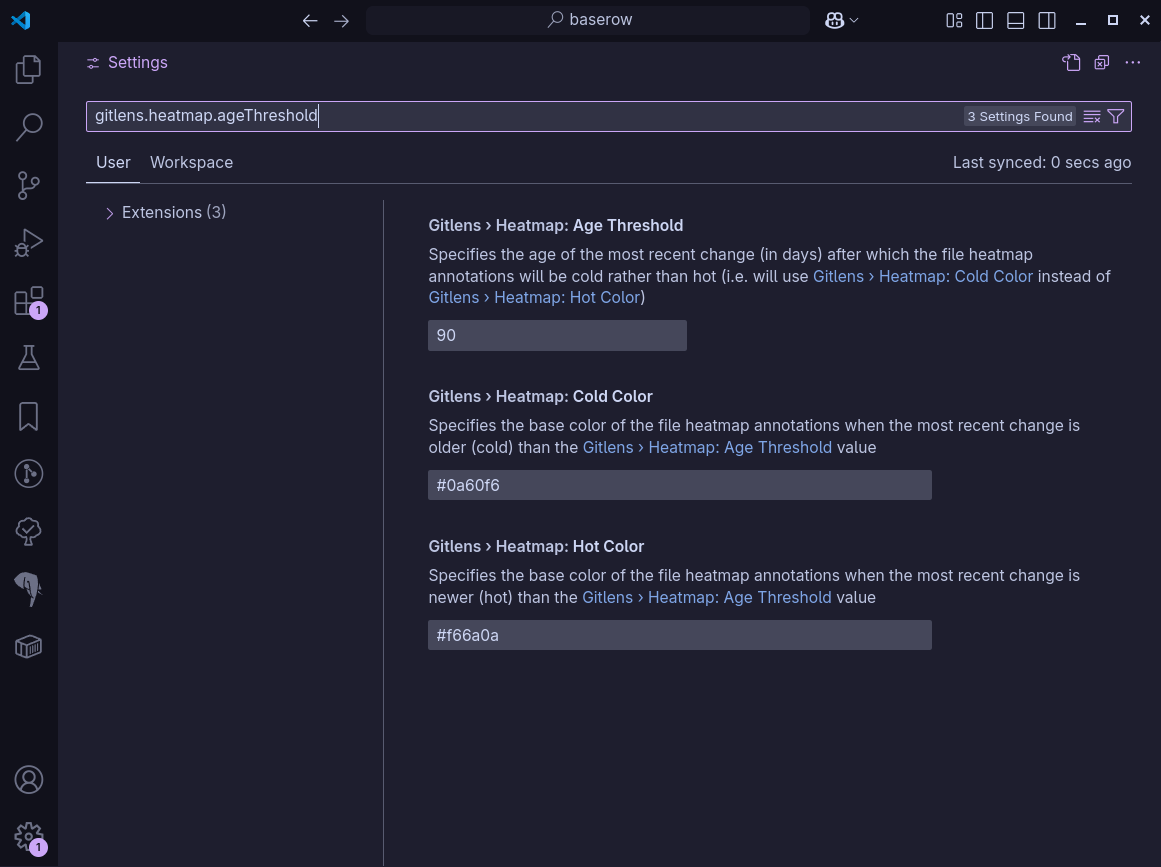1161x867 pixels.
Task: Open Settings JSON file icon
Action: [x=1071, y=63]
